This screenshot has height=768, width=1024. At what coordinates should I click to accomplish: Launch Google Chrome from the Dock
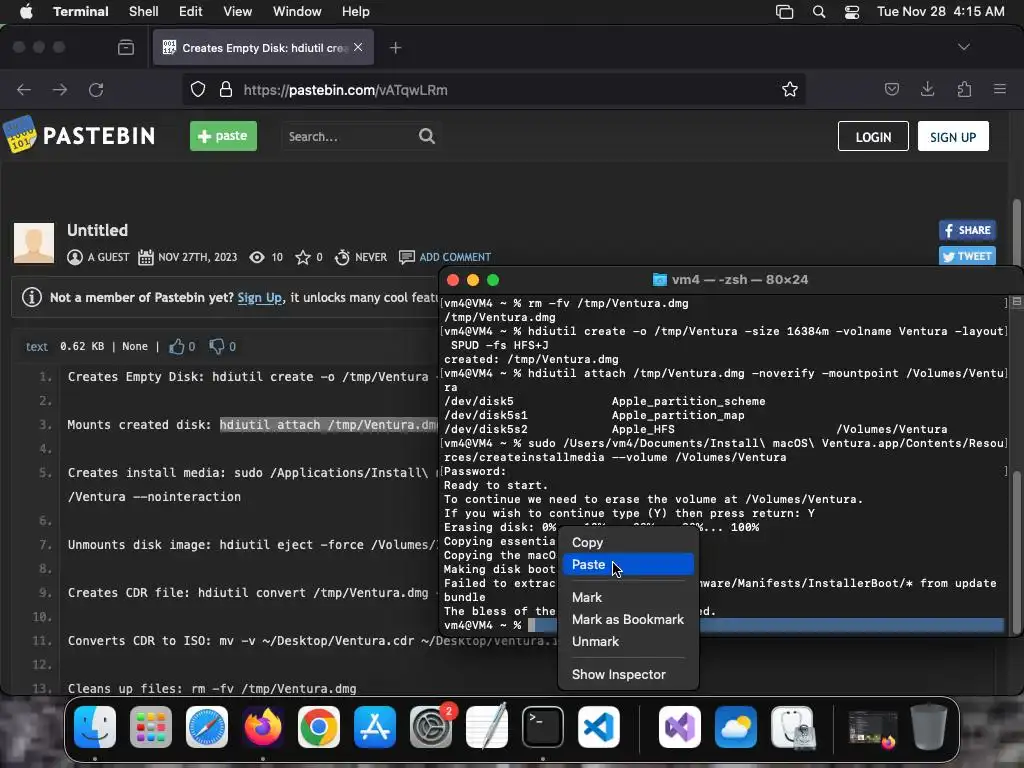point(319,727)
